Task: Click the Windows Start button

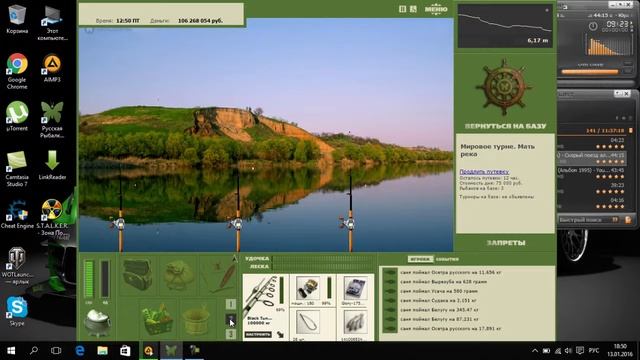Action: pos(11,351)
